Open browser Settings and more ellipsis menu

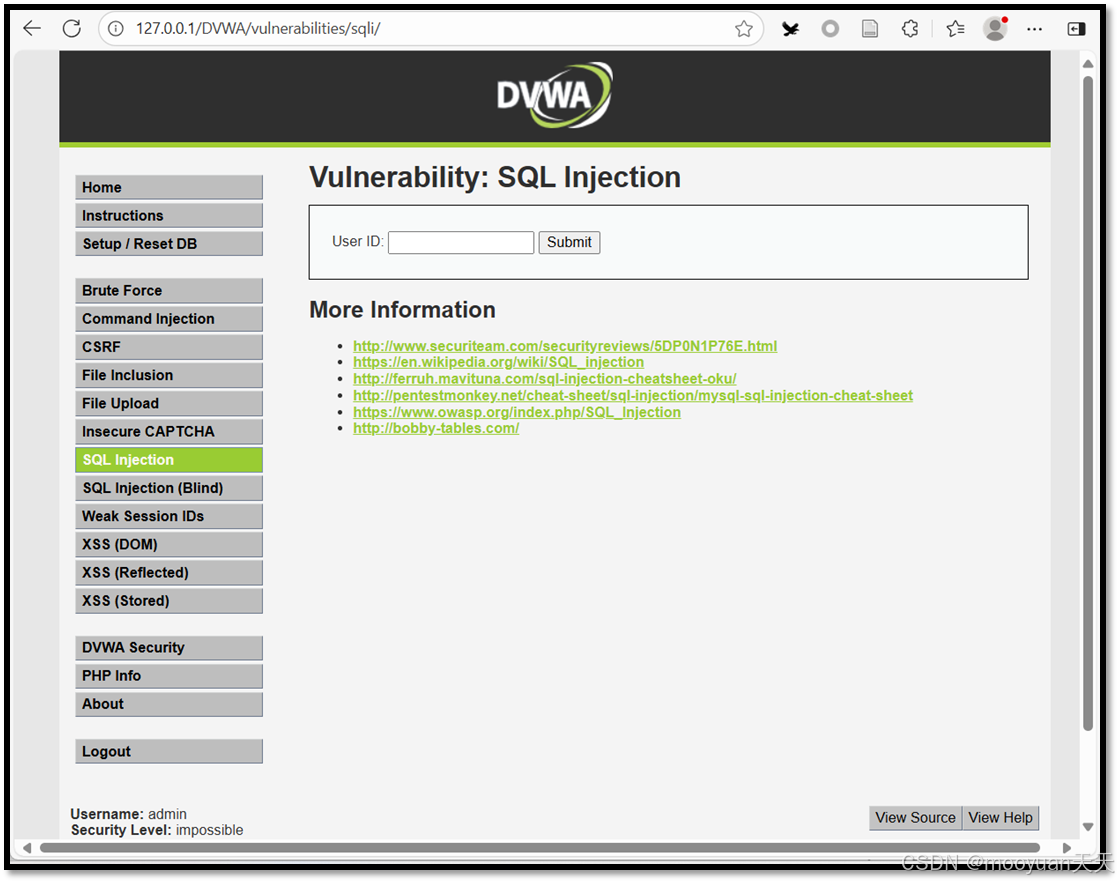(x=1034, y=29)
